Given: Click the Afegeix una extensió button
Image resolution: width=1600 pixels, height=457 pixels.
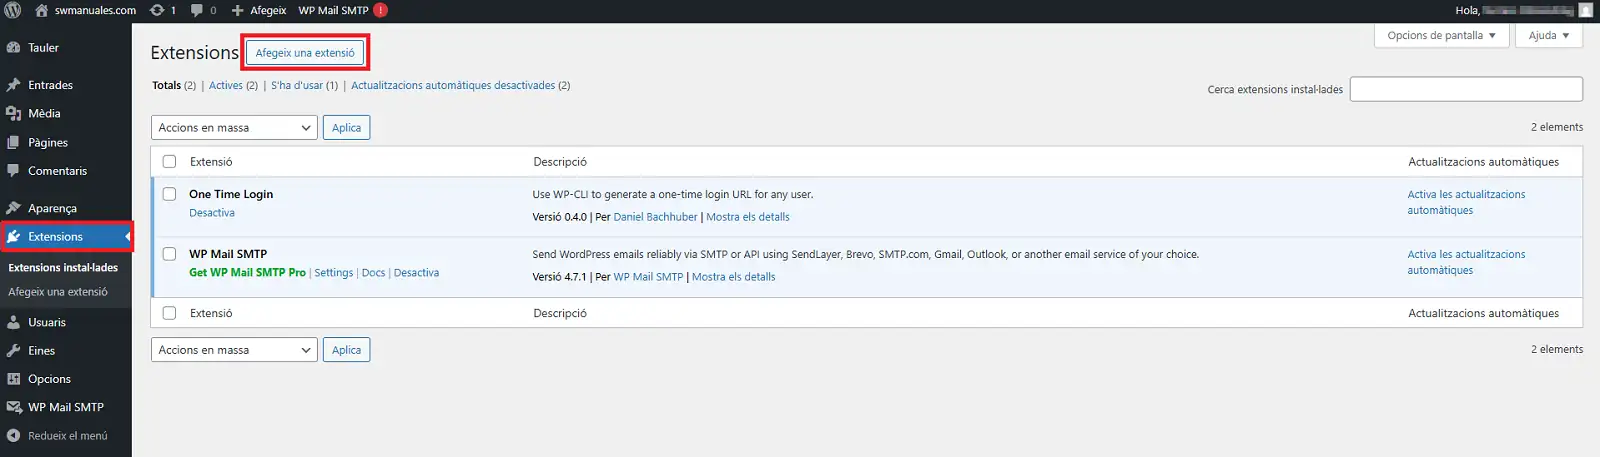Looking at the screenshot, I should [x=305, y=53].
